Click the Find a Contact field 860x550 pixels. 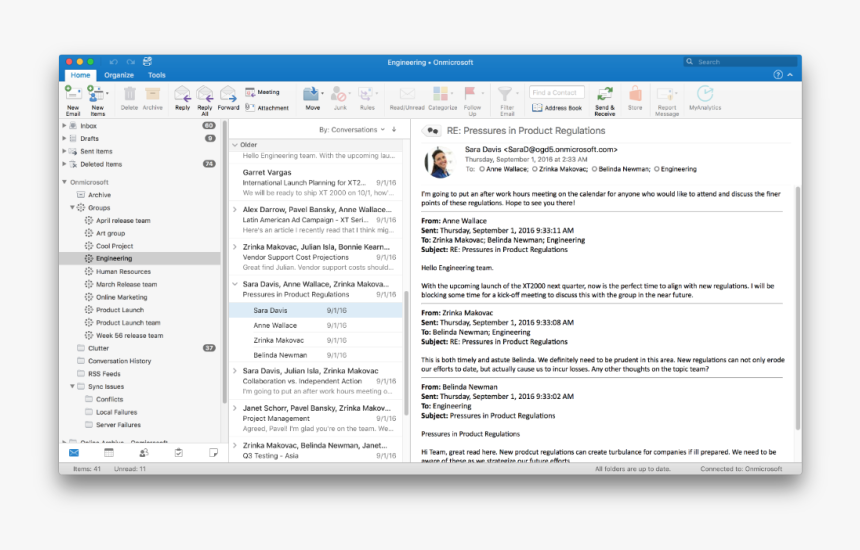556,93
